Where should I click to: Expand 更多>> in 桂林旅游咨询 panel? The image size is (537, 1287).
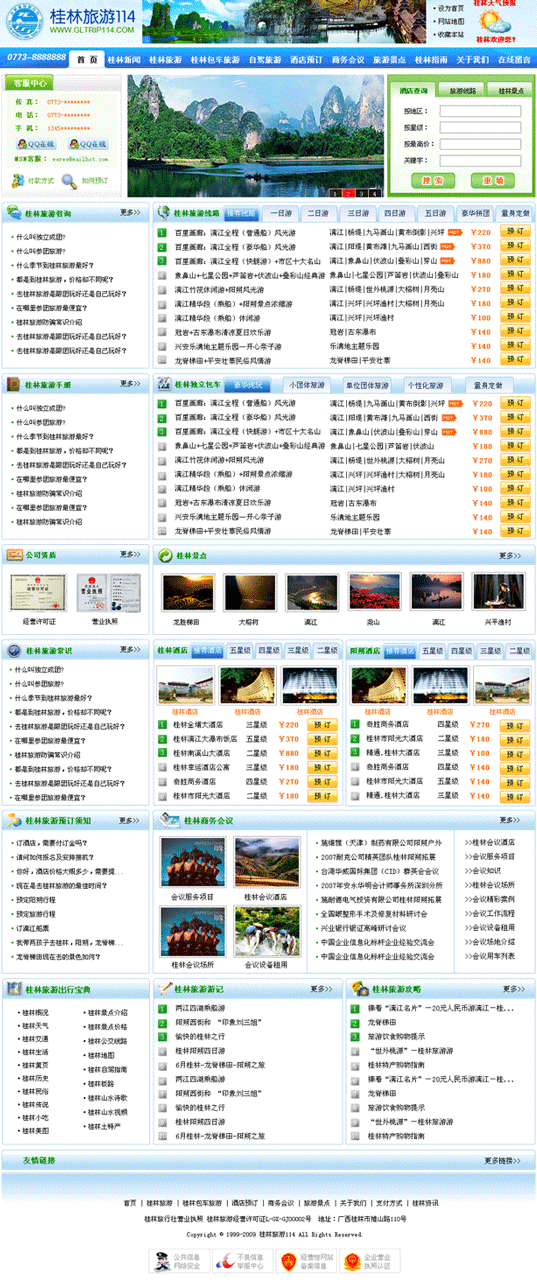[x=130, y=213]
